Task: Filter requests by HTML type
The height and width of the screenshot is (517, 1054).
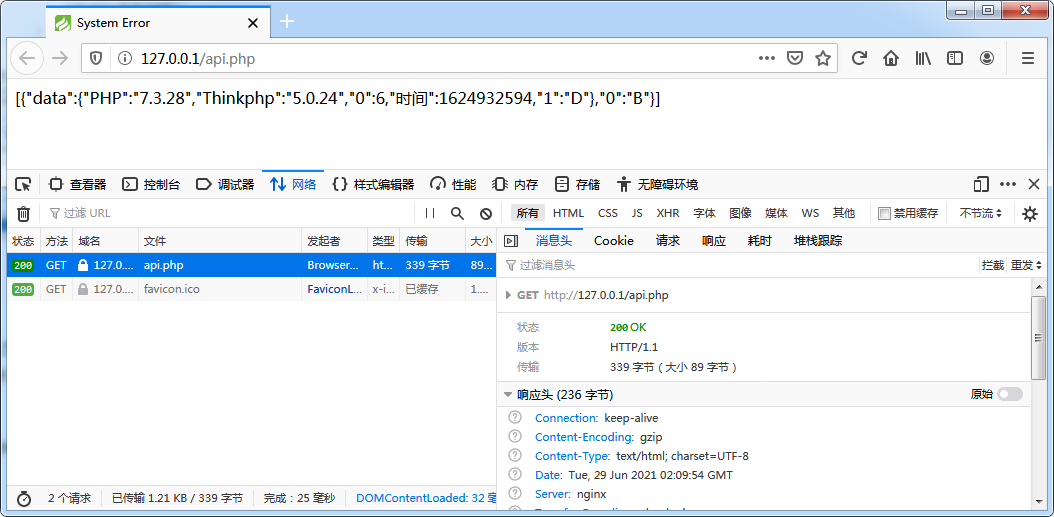Action: (x=569, y=213)
